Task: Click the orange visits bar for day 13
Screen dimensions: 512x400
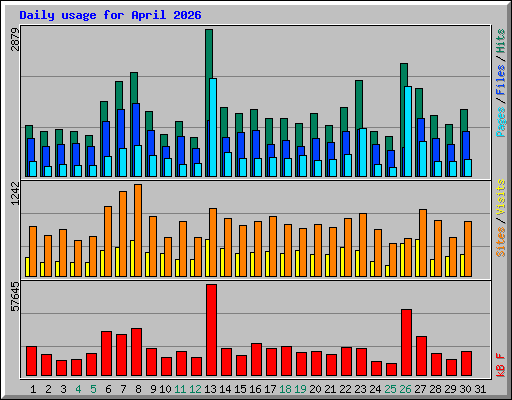Action: (x=213, y=242)
